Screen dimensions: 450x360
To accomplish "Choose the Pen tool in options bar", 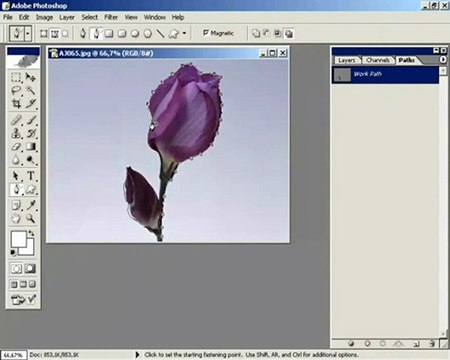I will [x=83, y=33].
